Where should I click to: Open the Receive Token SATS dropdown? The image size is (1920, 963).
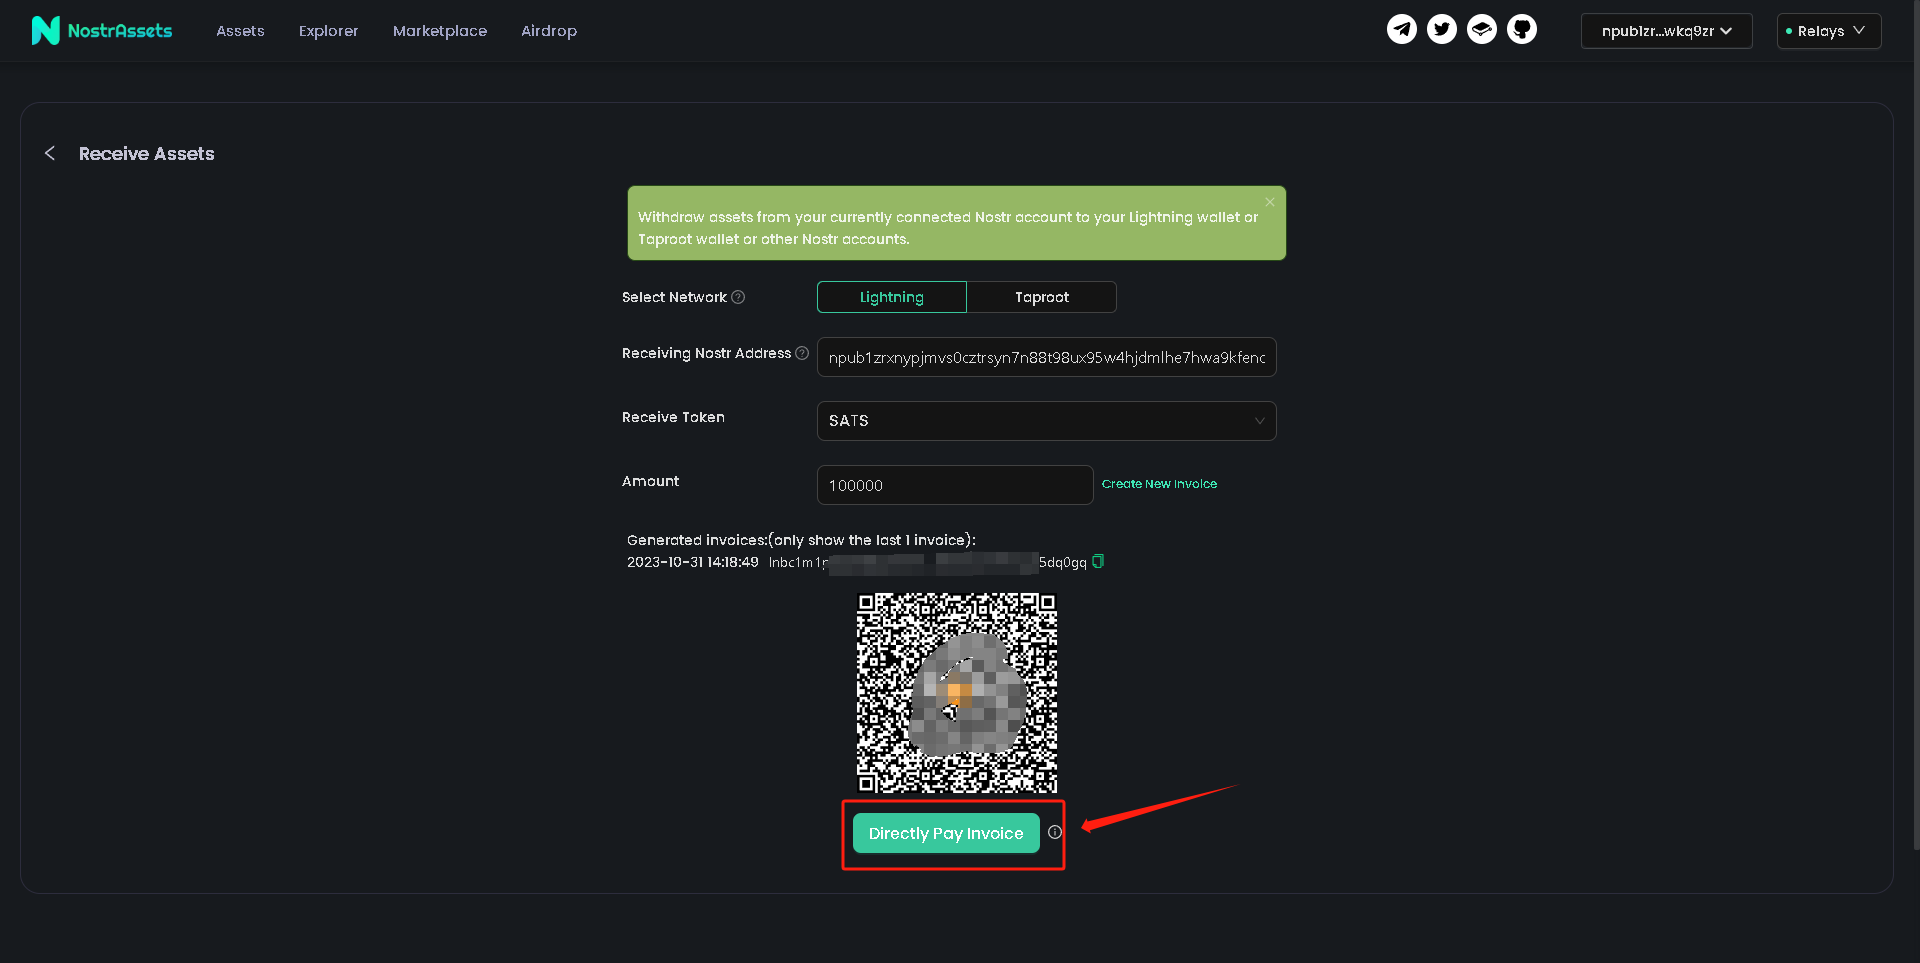coord(1046,421)
